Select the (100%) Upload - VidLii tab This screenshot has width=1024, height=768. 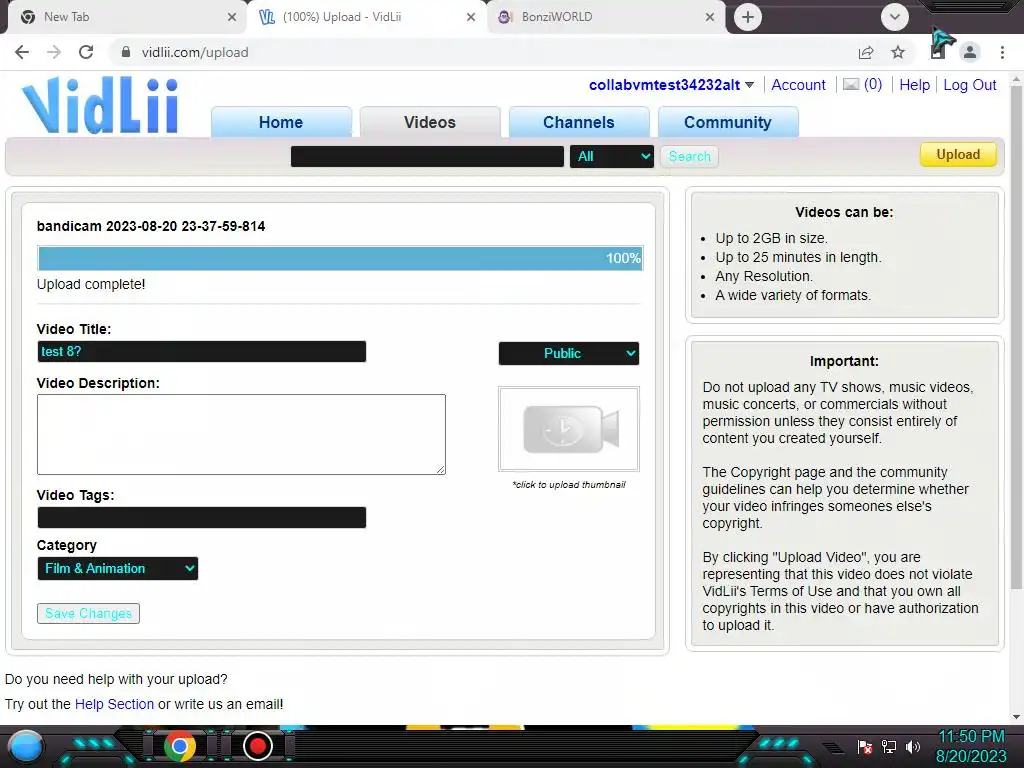coord(366,17)
